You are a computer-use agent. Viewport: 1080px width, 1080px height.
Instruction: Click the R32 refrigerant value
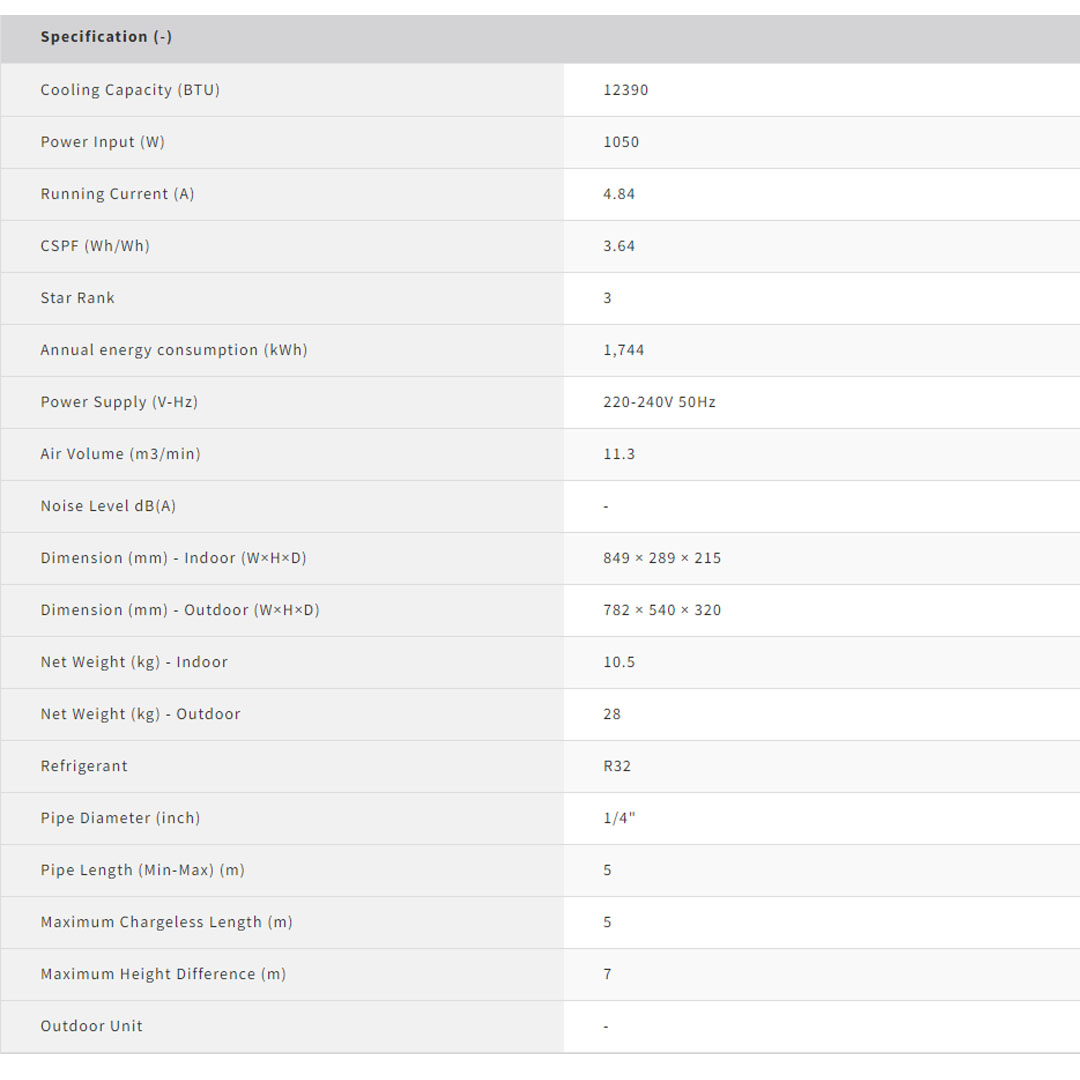click(x=617, y=766)
